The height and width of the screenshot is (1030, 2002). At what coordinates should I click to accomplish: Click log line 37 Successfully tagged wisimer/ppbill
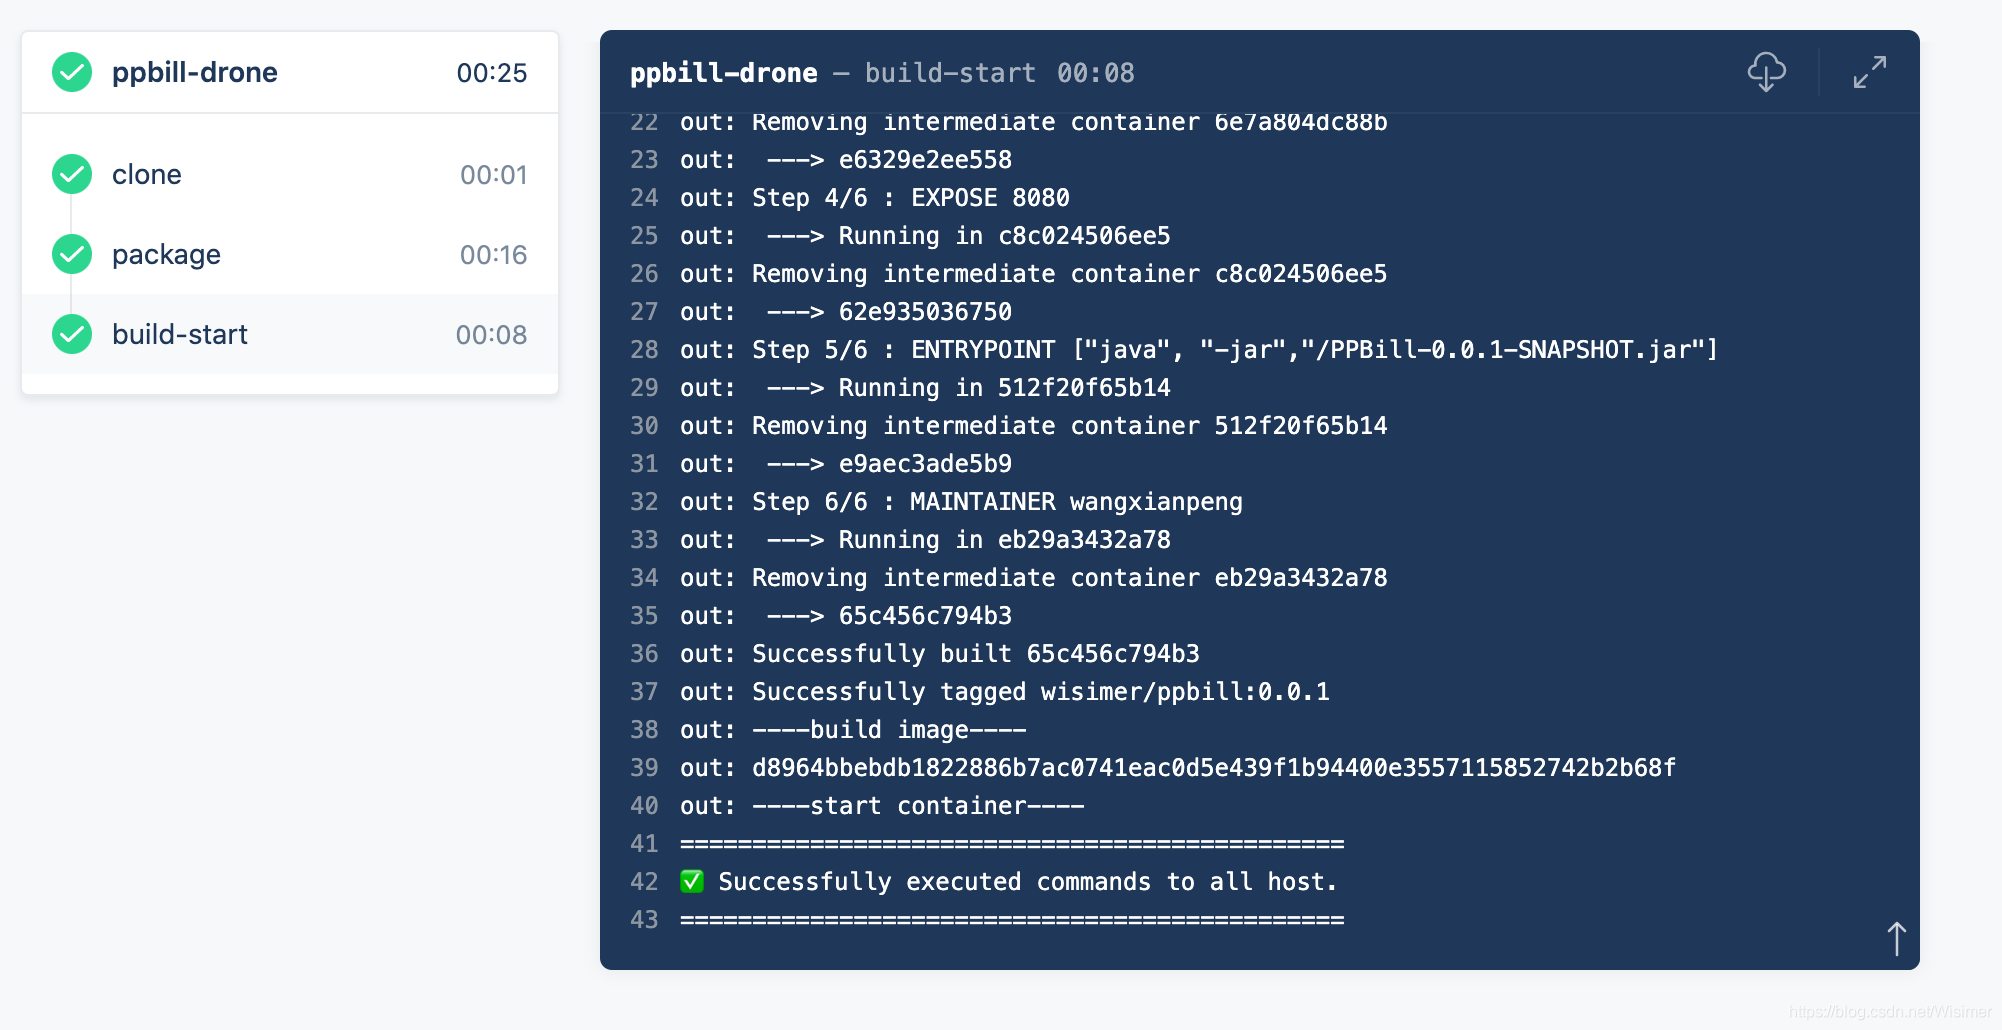pos(1005,692)
